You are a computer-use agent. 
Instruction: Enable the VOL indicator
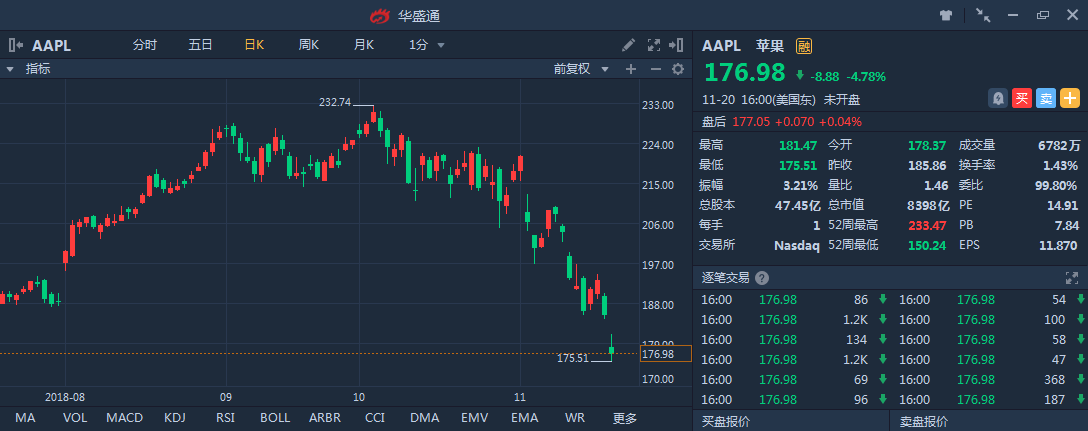(x=75, y=418)
